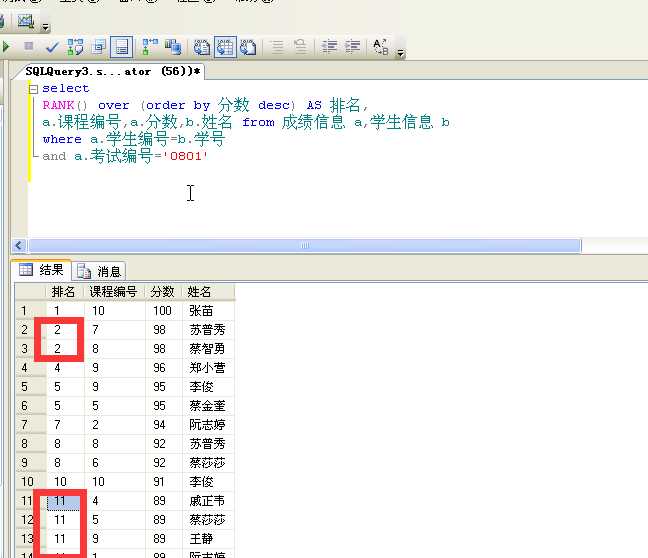Click the name cell 蔡莎莎 in row 12

208,520
